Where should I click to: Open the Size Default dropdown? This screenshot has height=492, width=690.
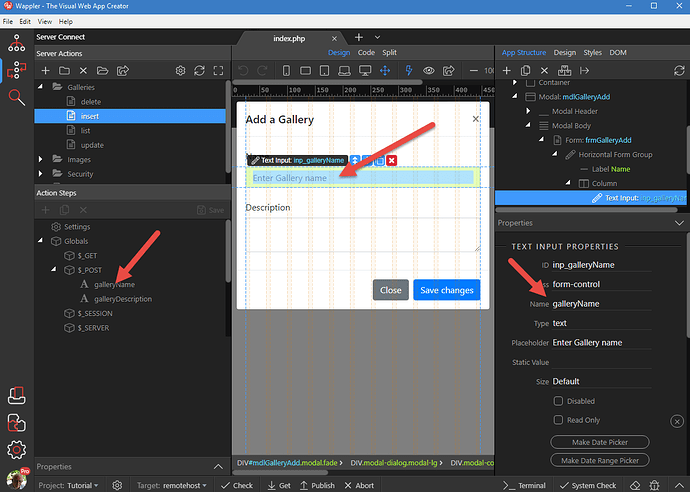pyautogui.click(x=602, y=381)
